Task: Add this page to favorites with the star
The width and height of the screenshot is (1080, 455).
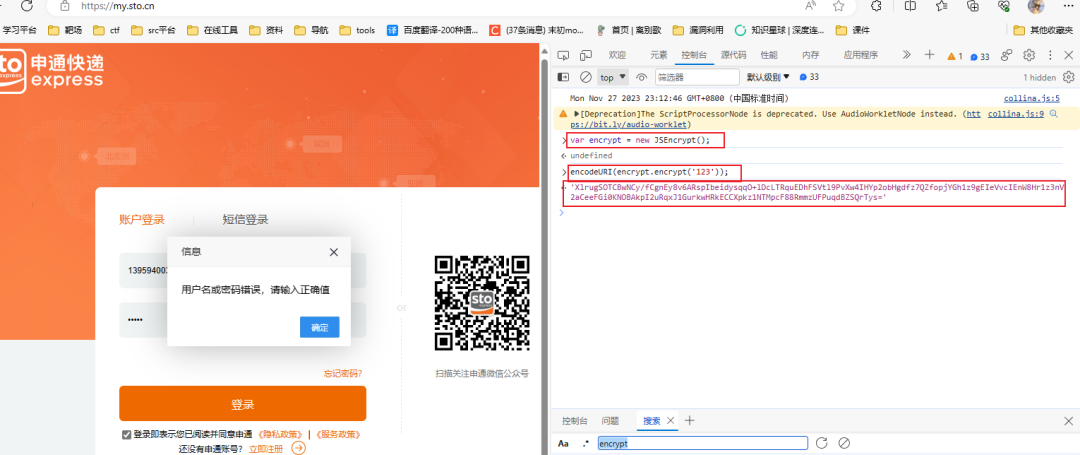Action: click(838, 6)
